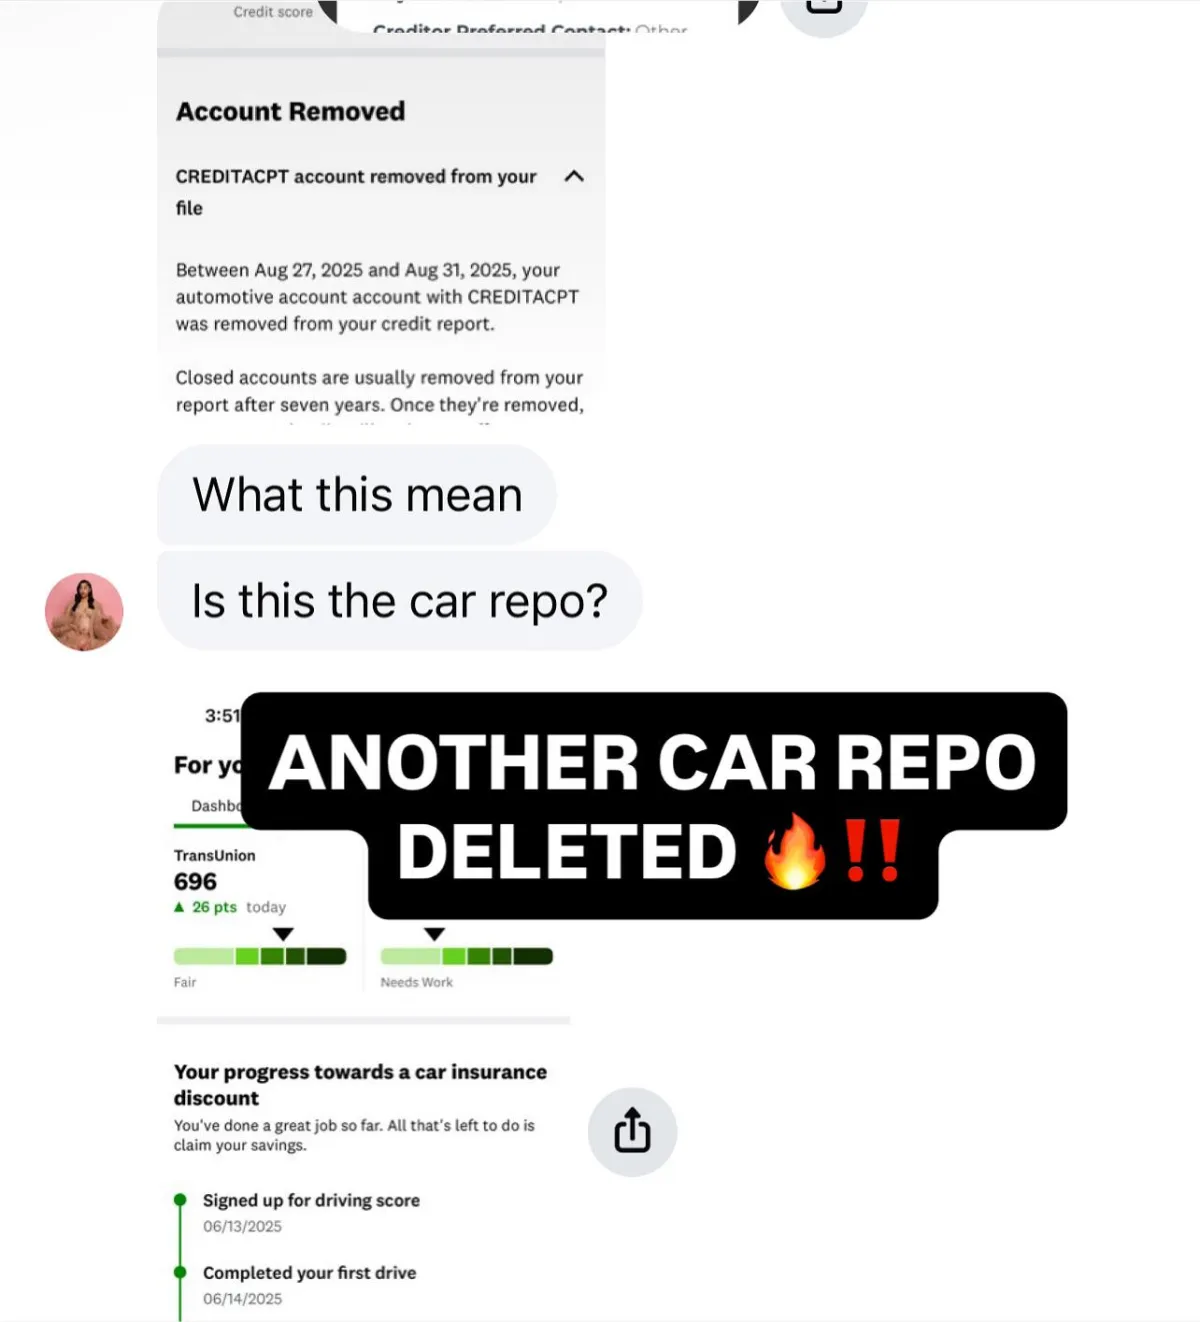Collapse the CREDITACPT account removed chevron
1200x1322 pixels.
coord(574,176)
